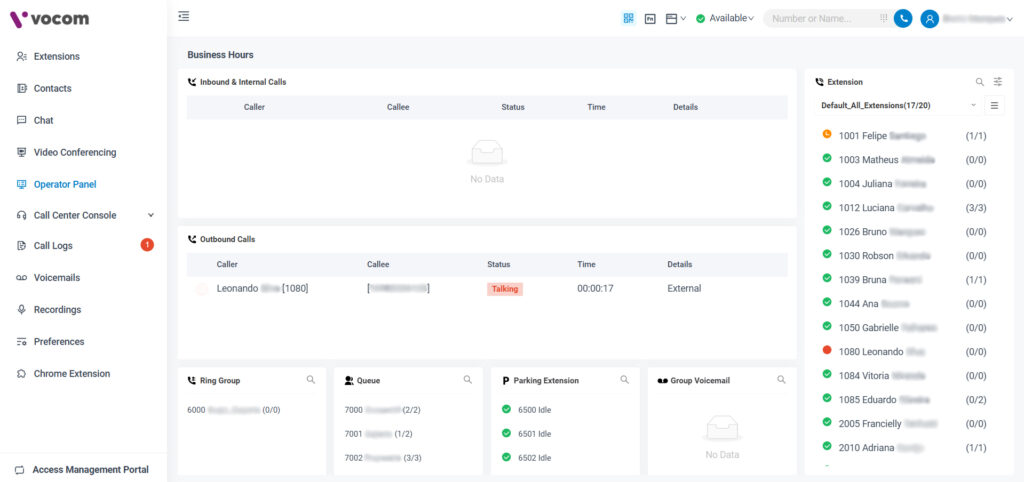Open Call Logs in sidebar

pos(53,246)
